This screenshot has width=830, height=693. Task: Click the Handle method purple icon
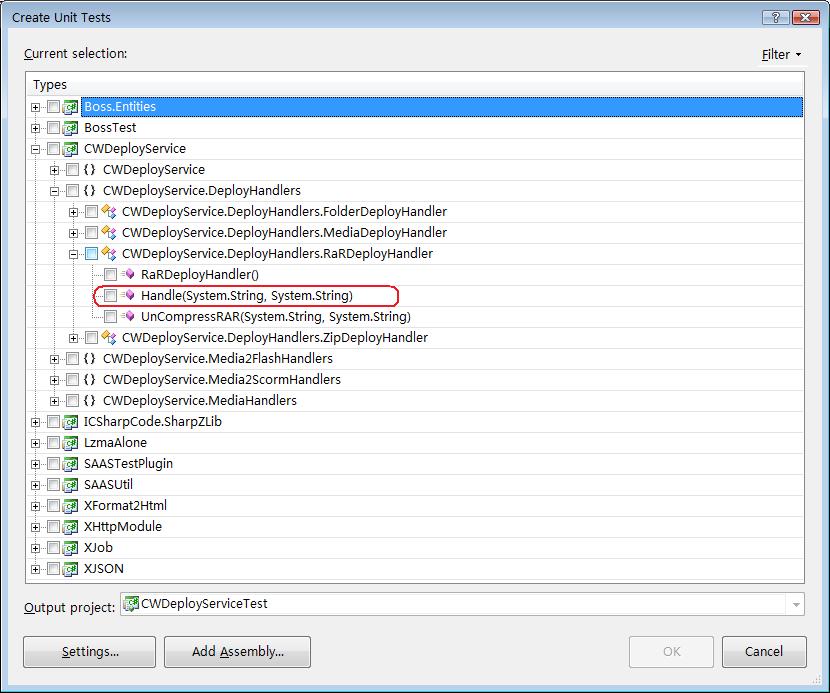point(128,295)
